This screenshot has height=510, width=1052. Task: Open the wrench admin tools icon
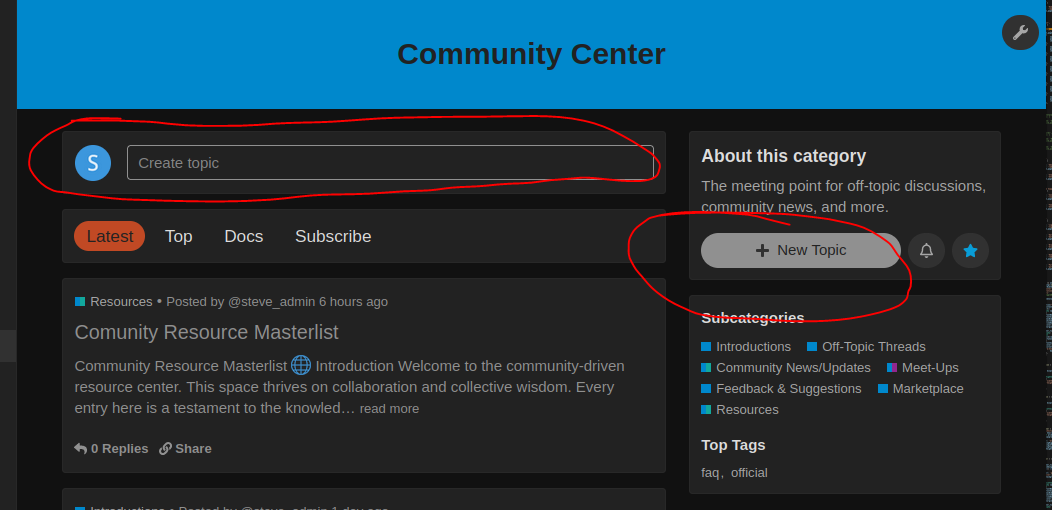tap(1020, 32)
